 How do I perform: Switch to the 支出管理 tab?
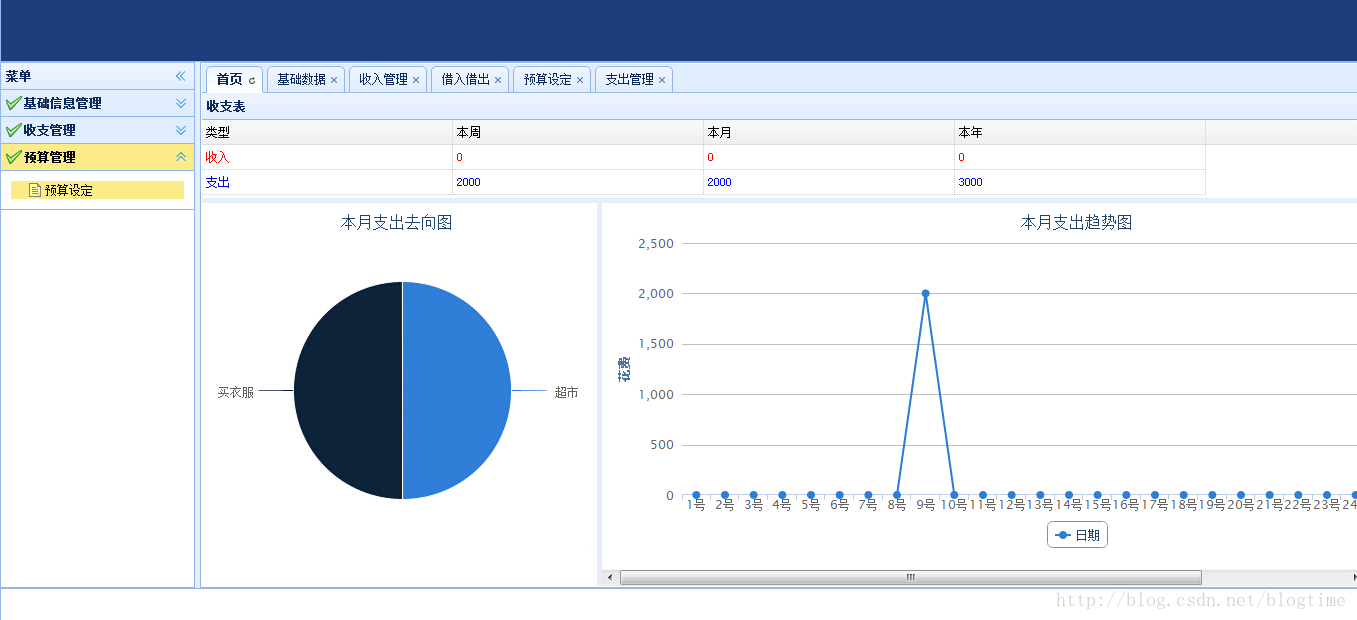(629, 79)
